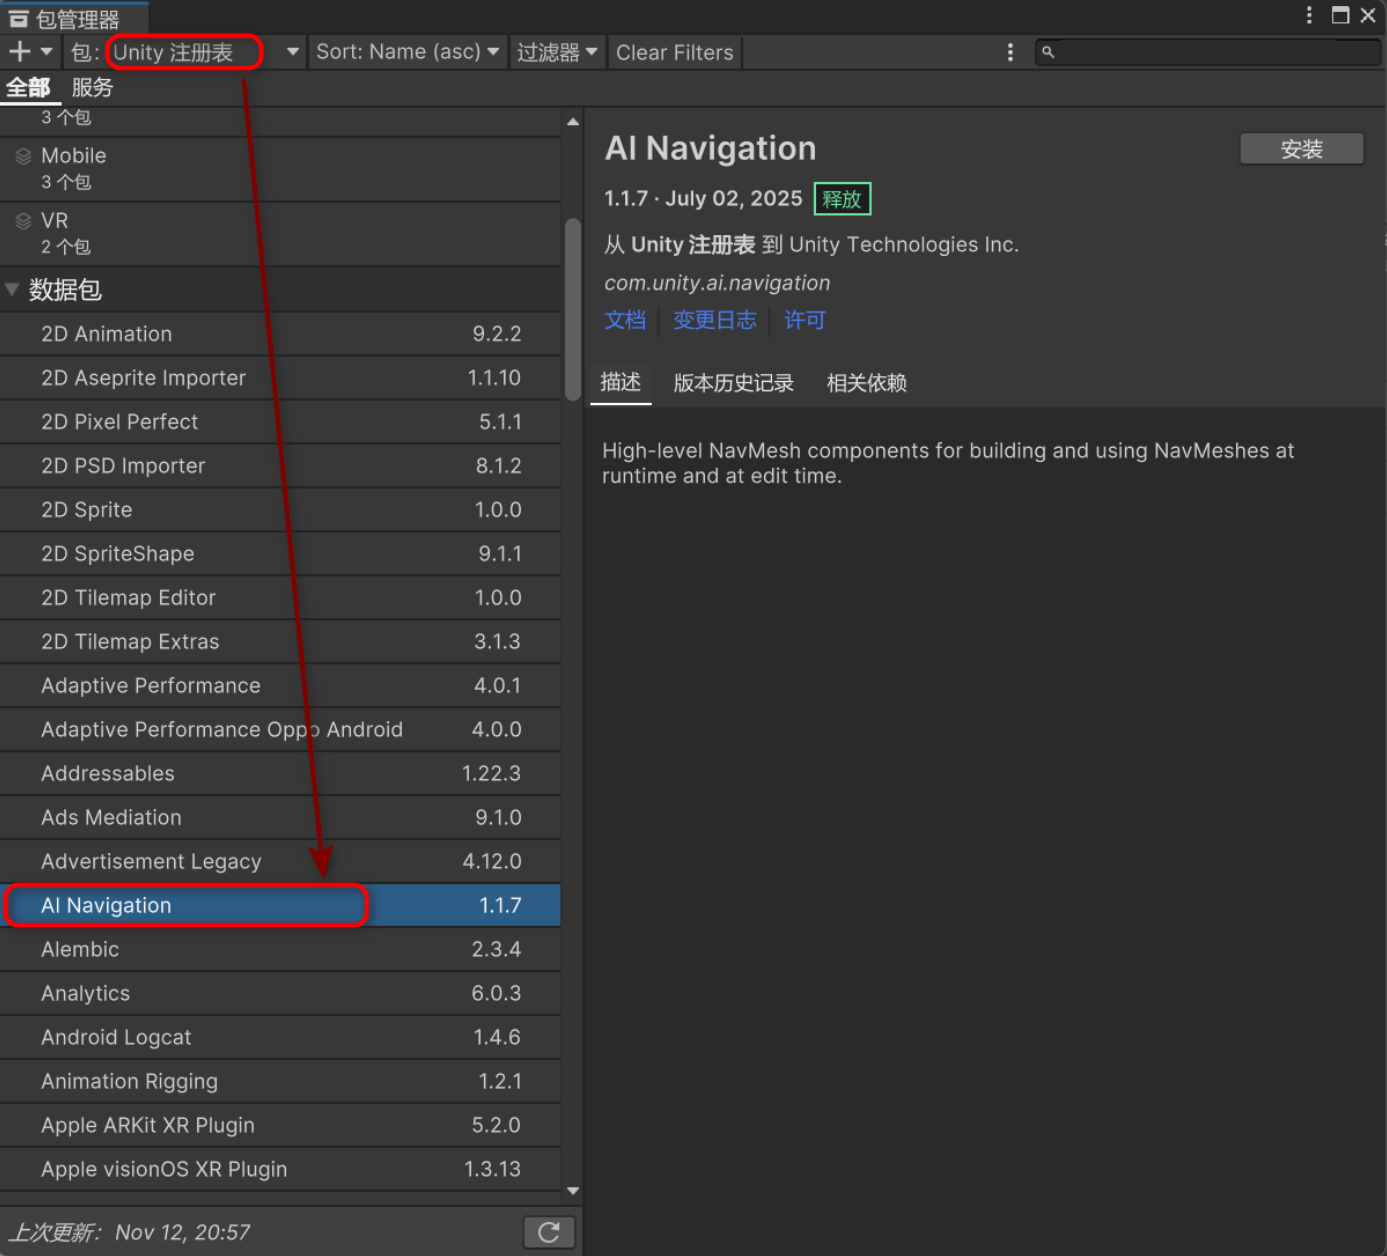This screenshot has width=1387, height=1256.
Task: Click the AI Navigation details title
Action: 710,148
